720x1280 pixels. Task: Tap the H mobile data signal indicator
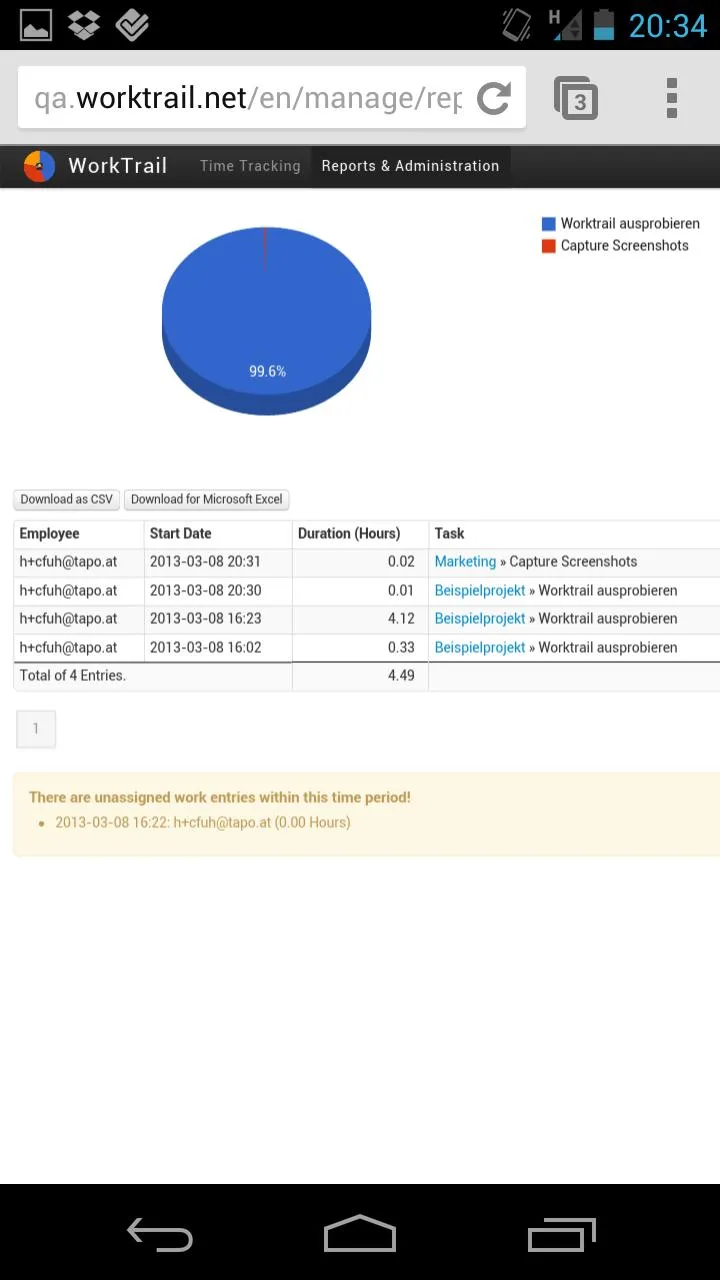[x=565, y=25]
